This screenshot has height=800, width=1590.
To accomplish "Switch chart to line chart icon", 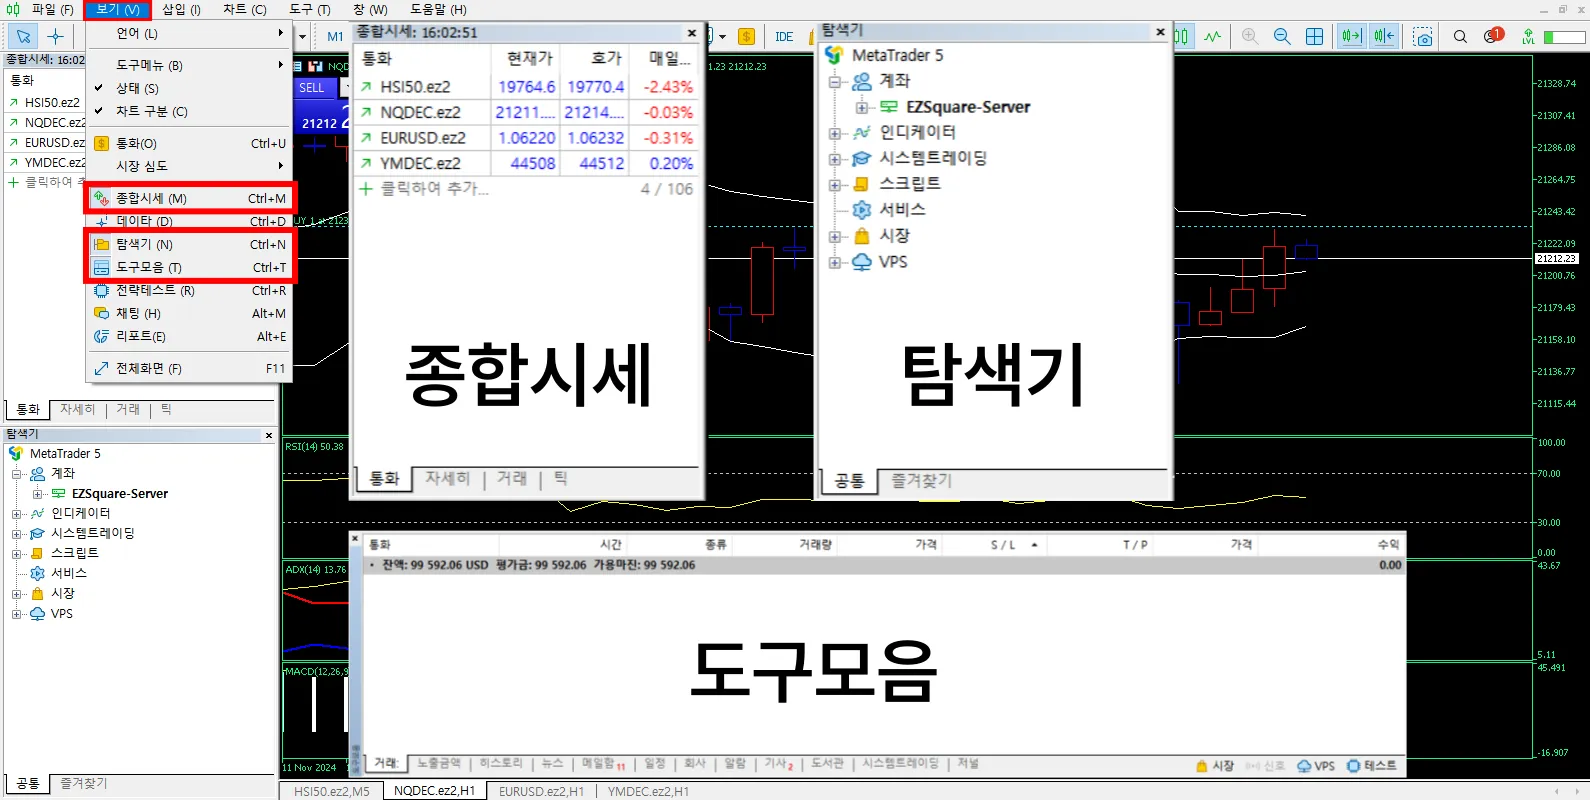I will point(1213,36).
